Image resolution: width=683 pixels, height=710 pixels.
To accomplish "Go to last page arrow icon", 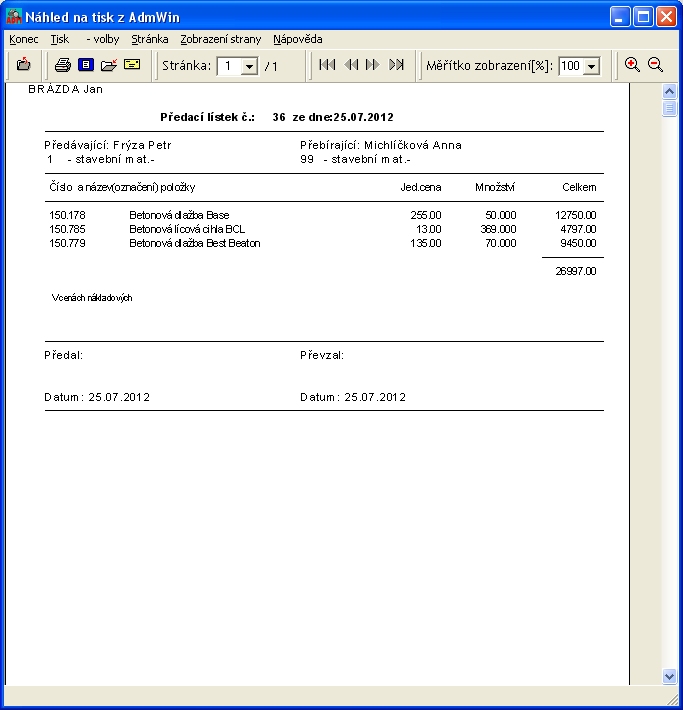I will [396, 65].
